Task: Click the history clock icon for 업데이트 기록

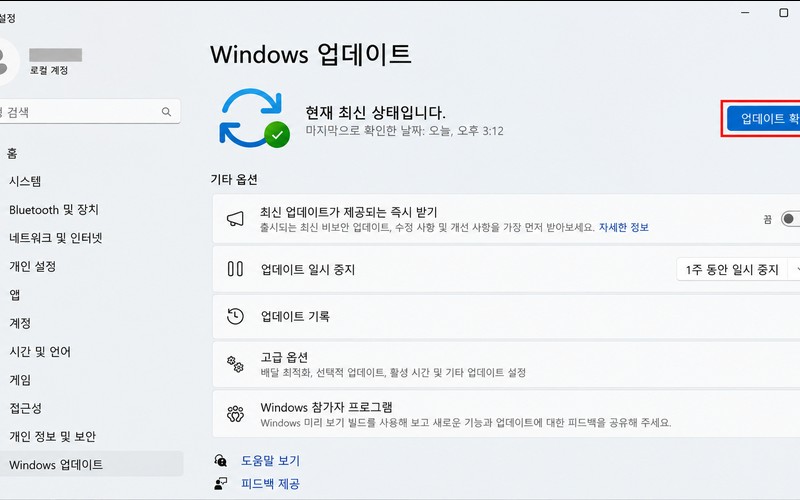Action: (x=235, y=316)
